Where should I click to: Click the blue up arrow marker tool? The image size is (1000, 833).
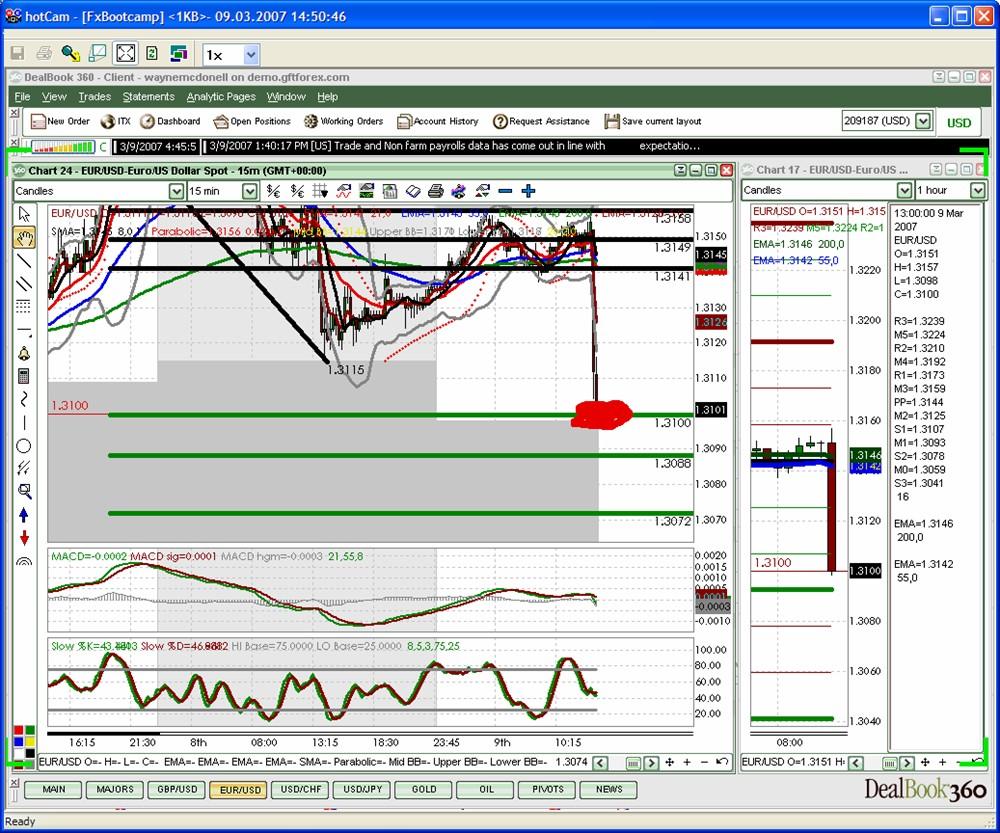[24, 515]
